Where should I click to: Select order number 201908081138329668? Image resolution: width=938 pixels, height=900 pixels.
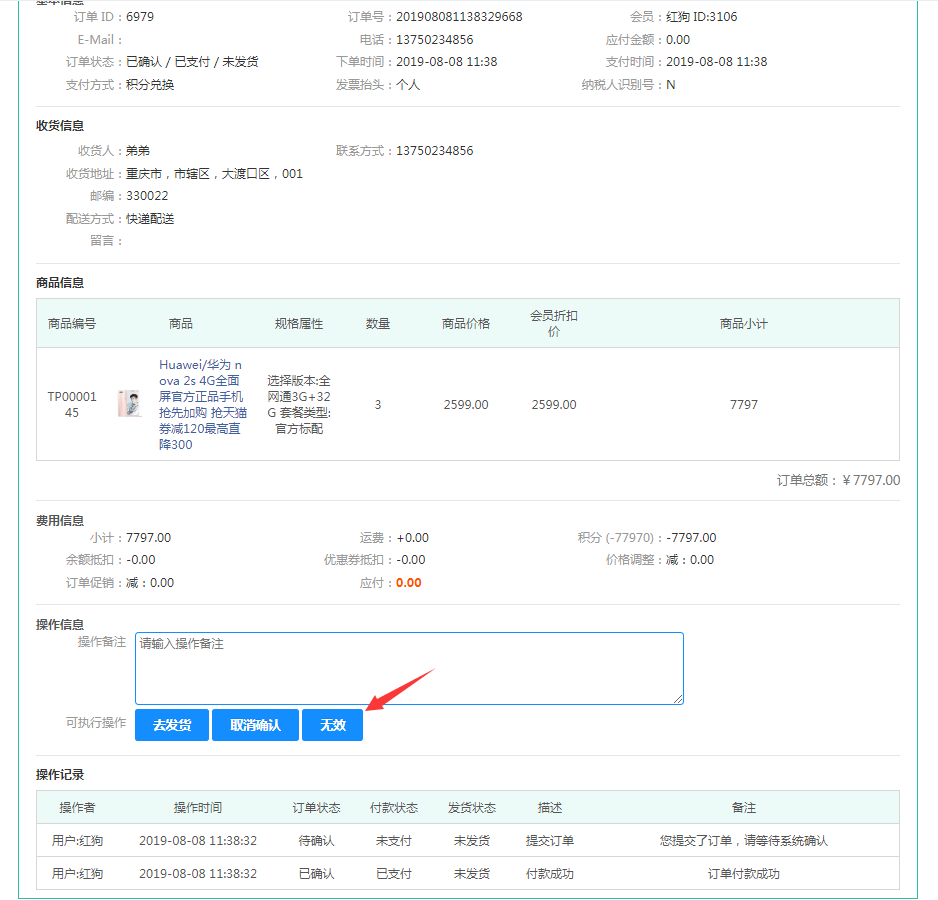pos(459,17)
